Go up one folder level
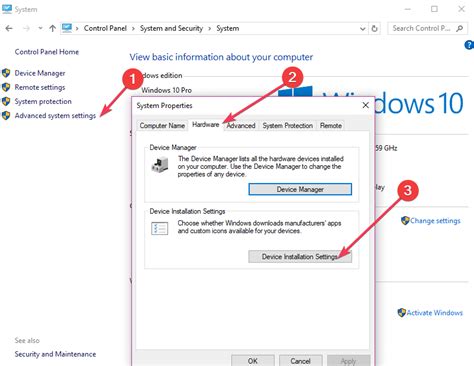Viewport: 474px width, 366px height. [x=52, y=28]
